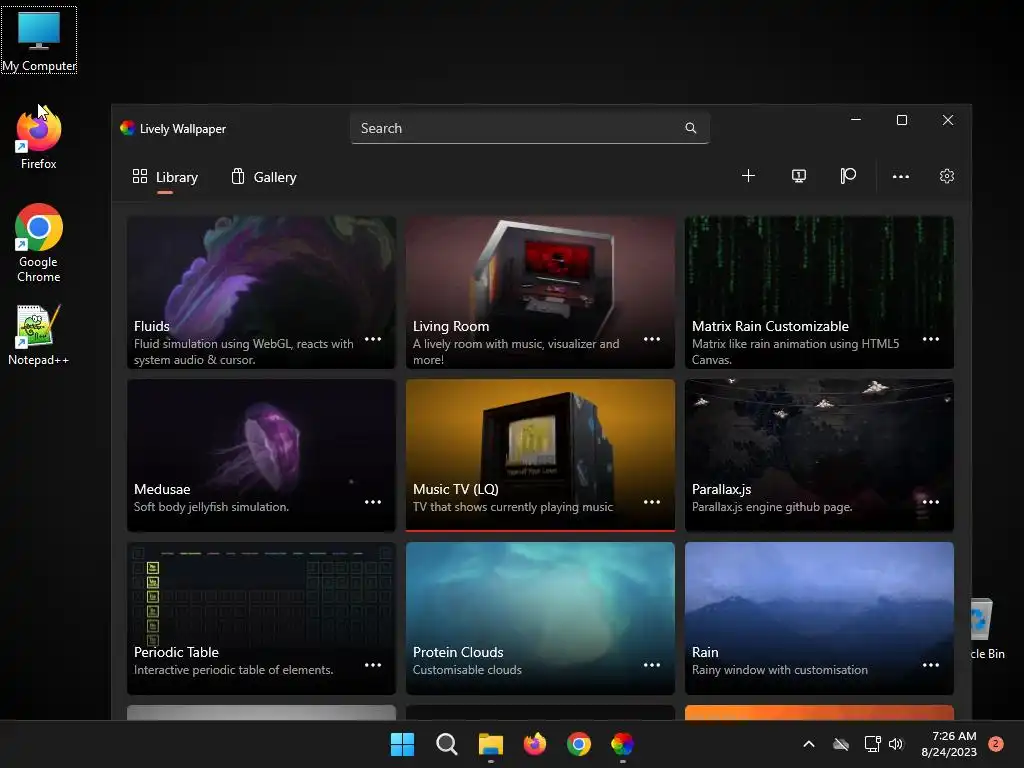
Task: Open Chrome from the taskbar
Action: [x=579, y=744]
